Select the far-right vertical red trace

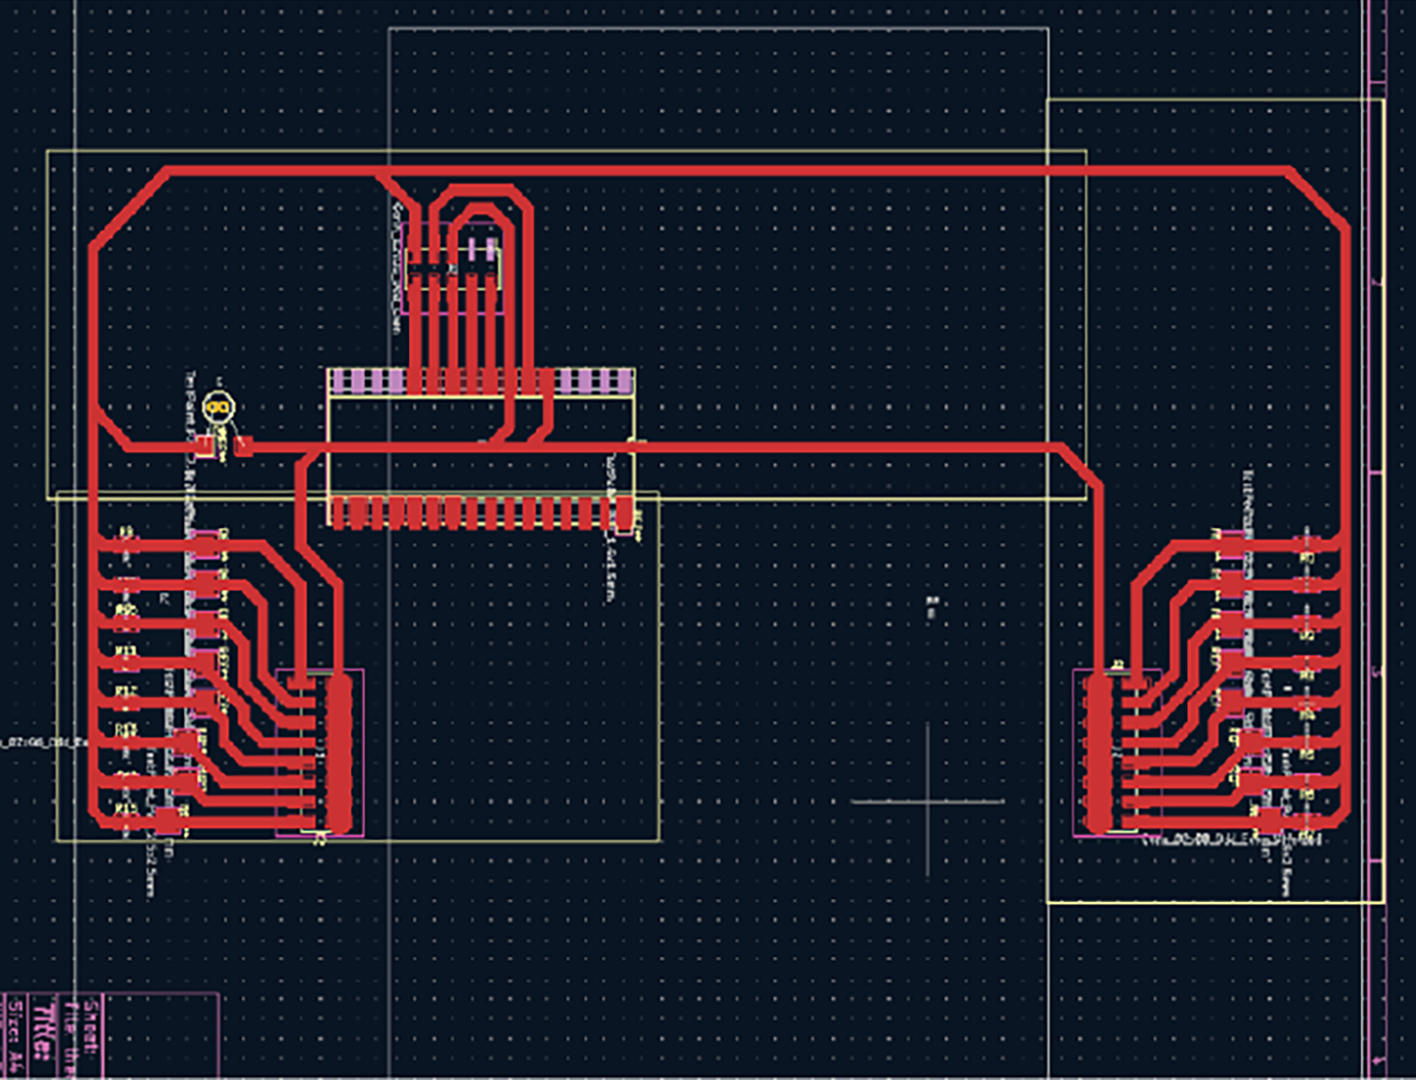(1344, 520)
